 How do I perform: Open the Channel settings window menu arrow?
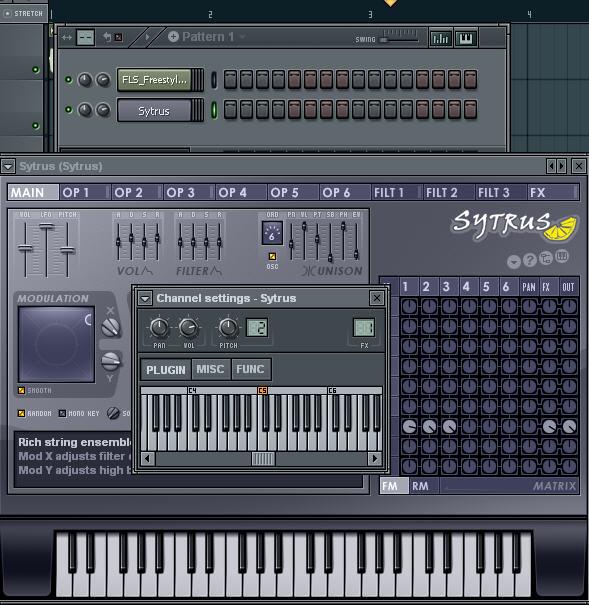pos(145,298)
